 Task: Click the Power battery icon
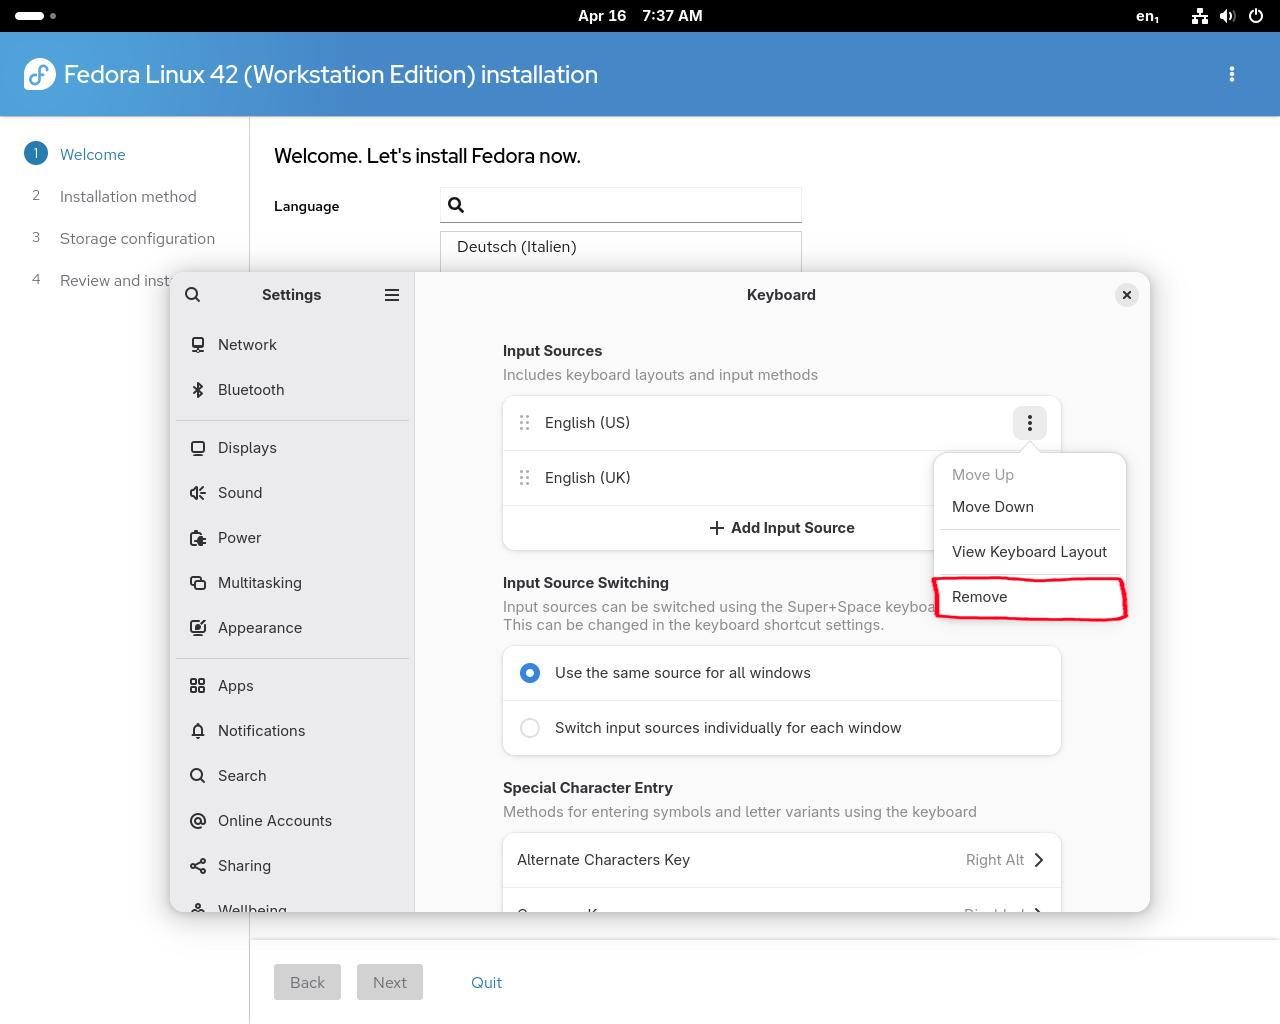click(x=198, y=538)
